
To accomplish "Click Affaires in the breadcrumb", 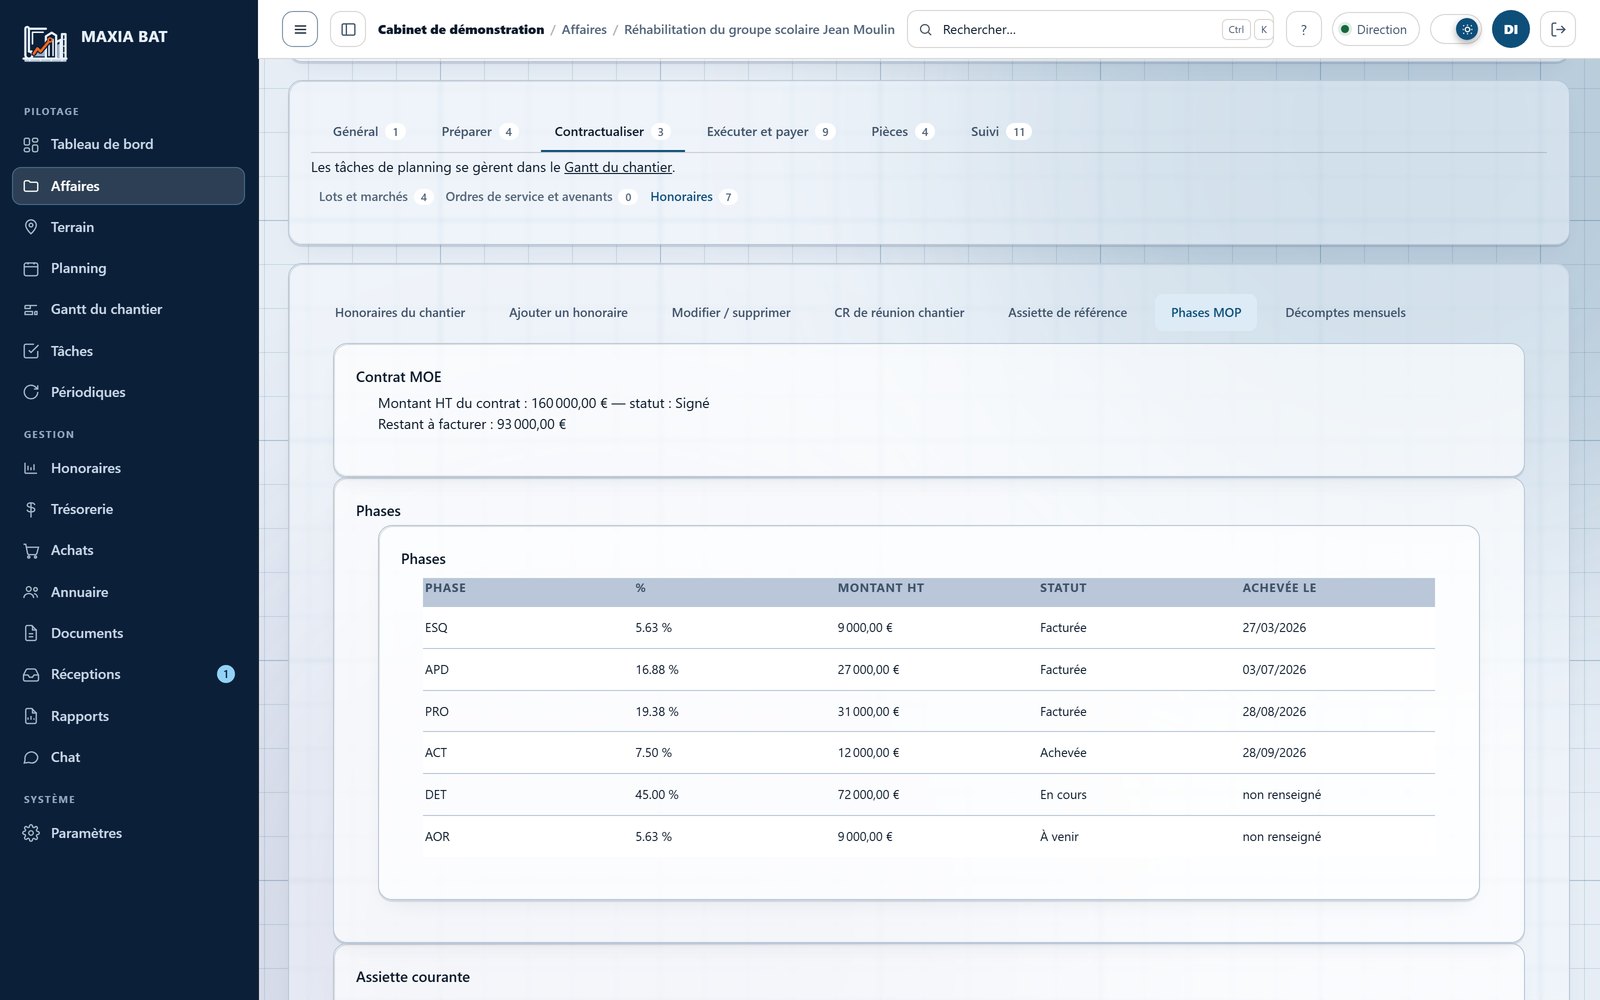I will (584, 29).
